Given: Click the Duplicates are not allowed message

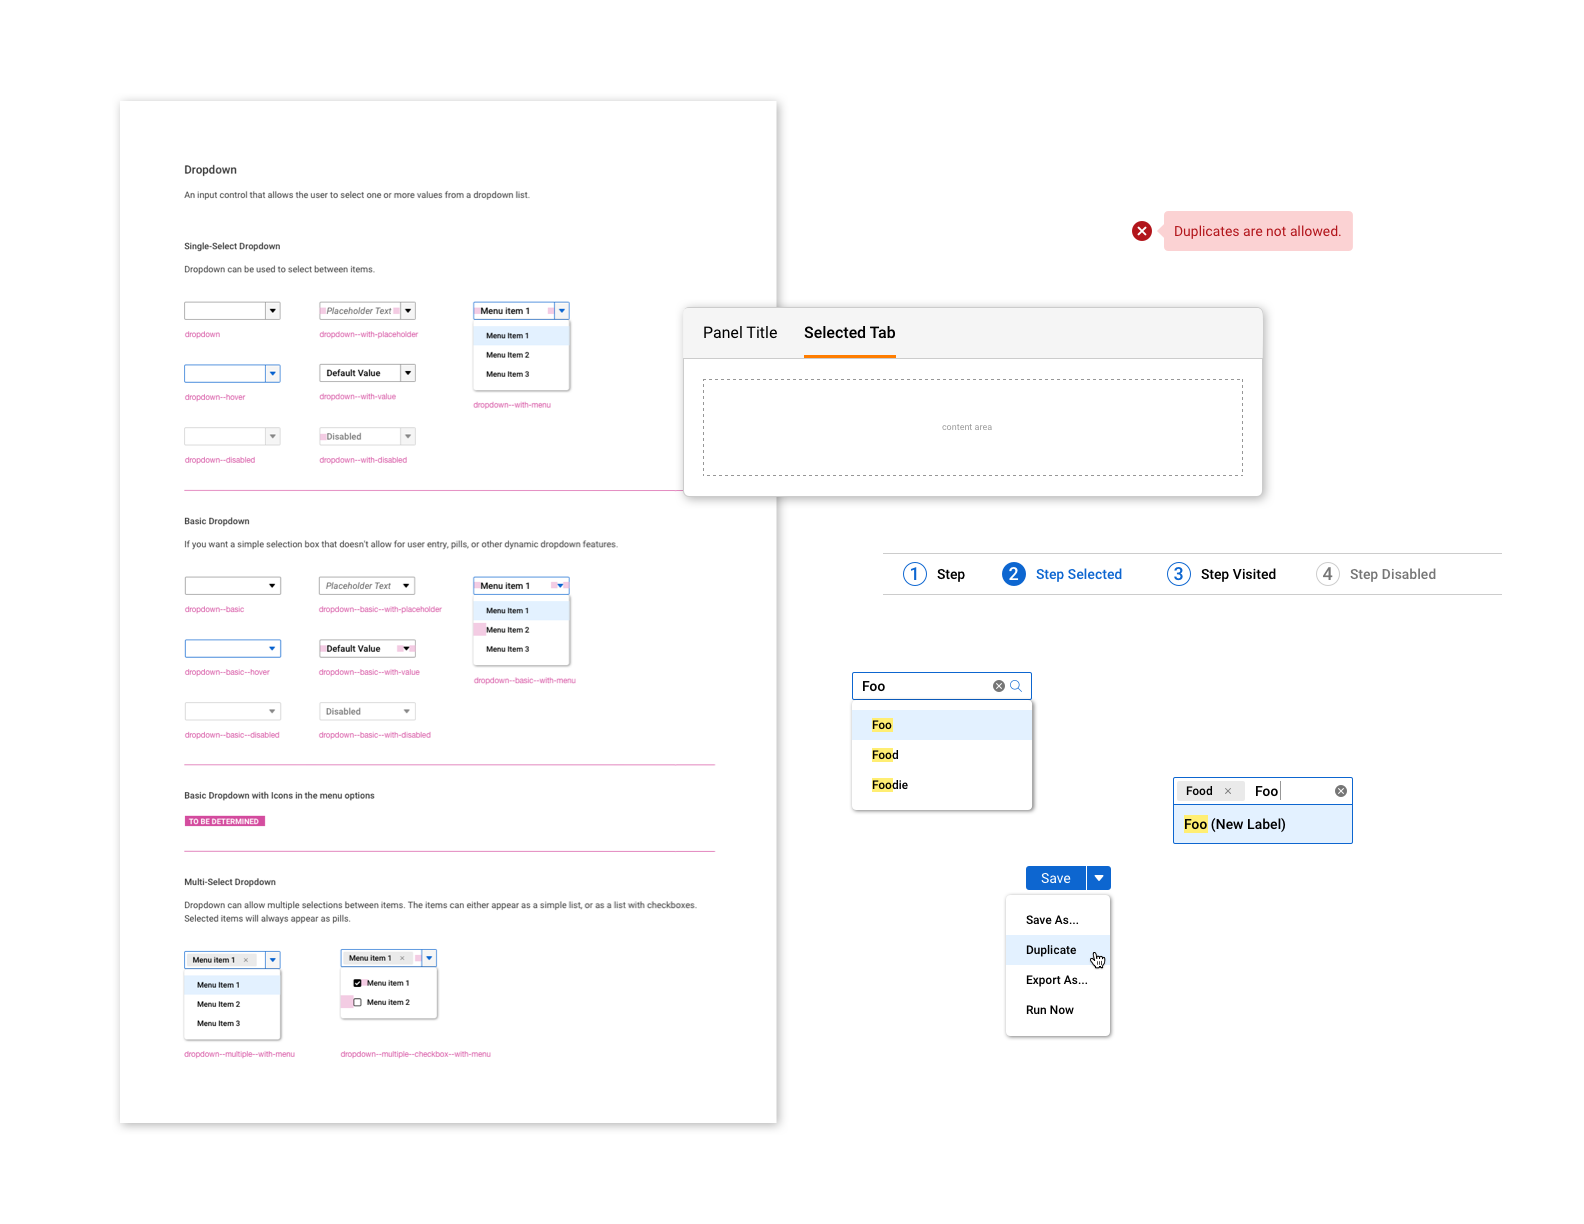Looking at the screenshot, I should 1258,231.
